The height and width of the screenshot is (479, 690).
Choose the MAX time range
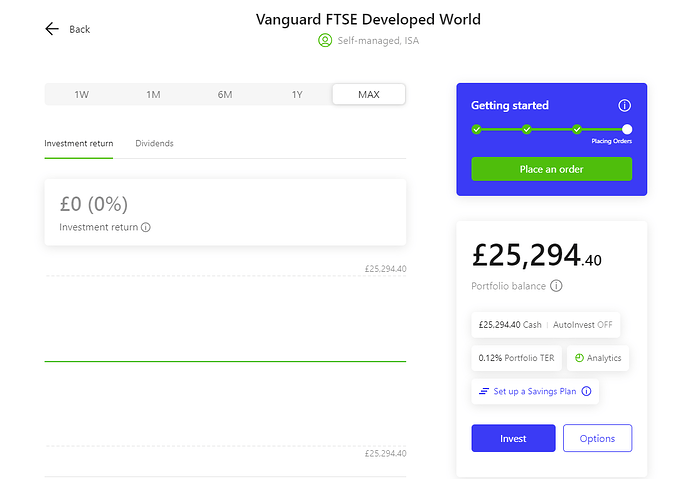[x=369, y=94]
